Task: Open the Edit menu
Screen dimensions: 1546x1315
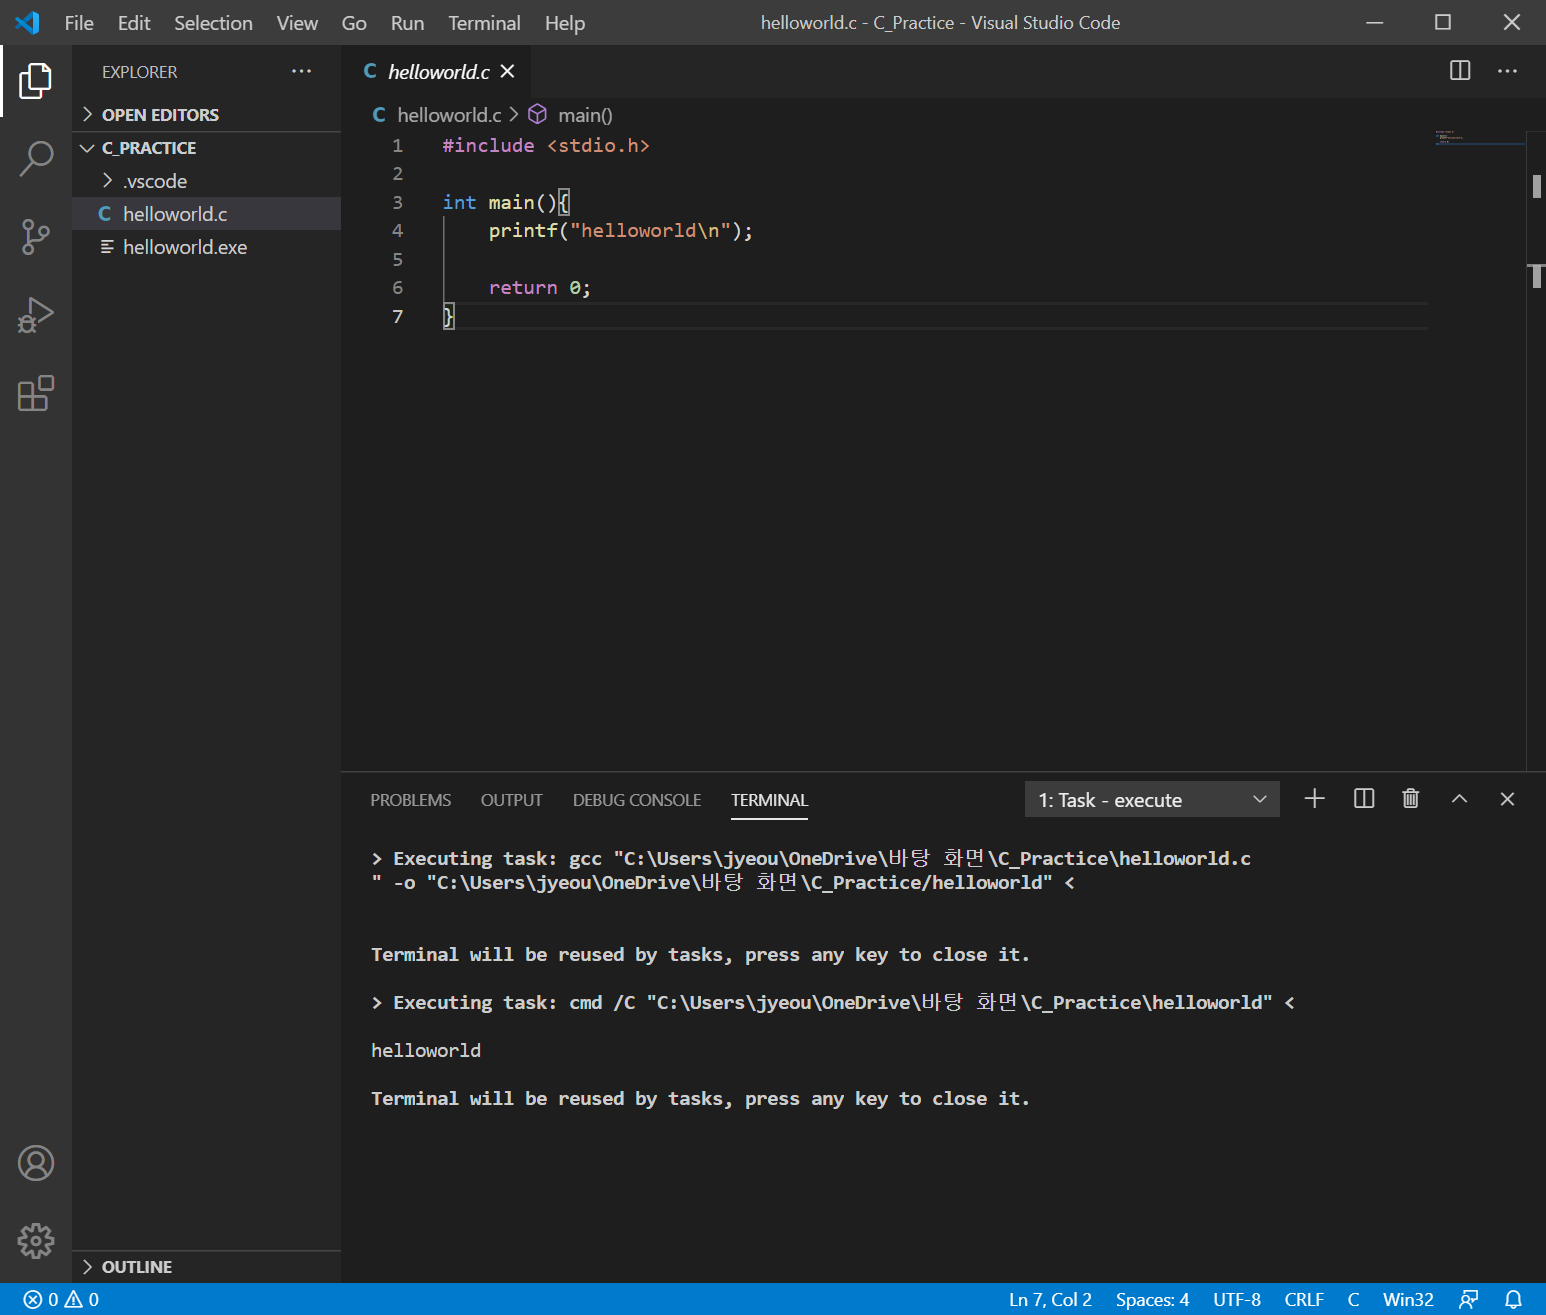Action: tap(134, 23)
